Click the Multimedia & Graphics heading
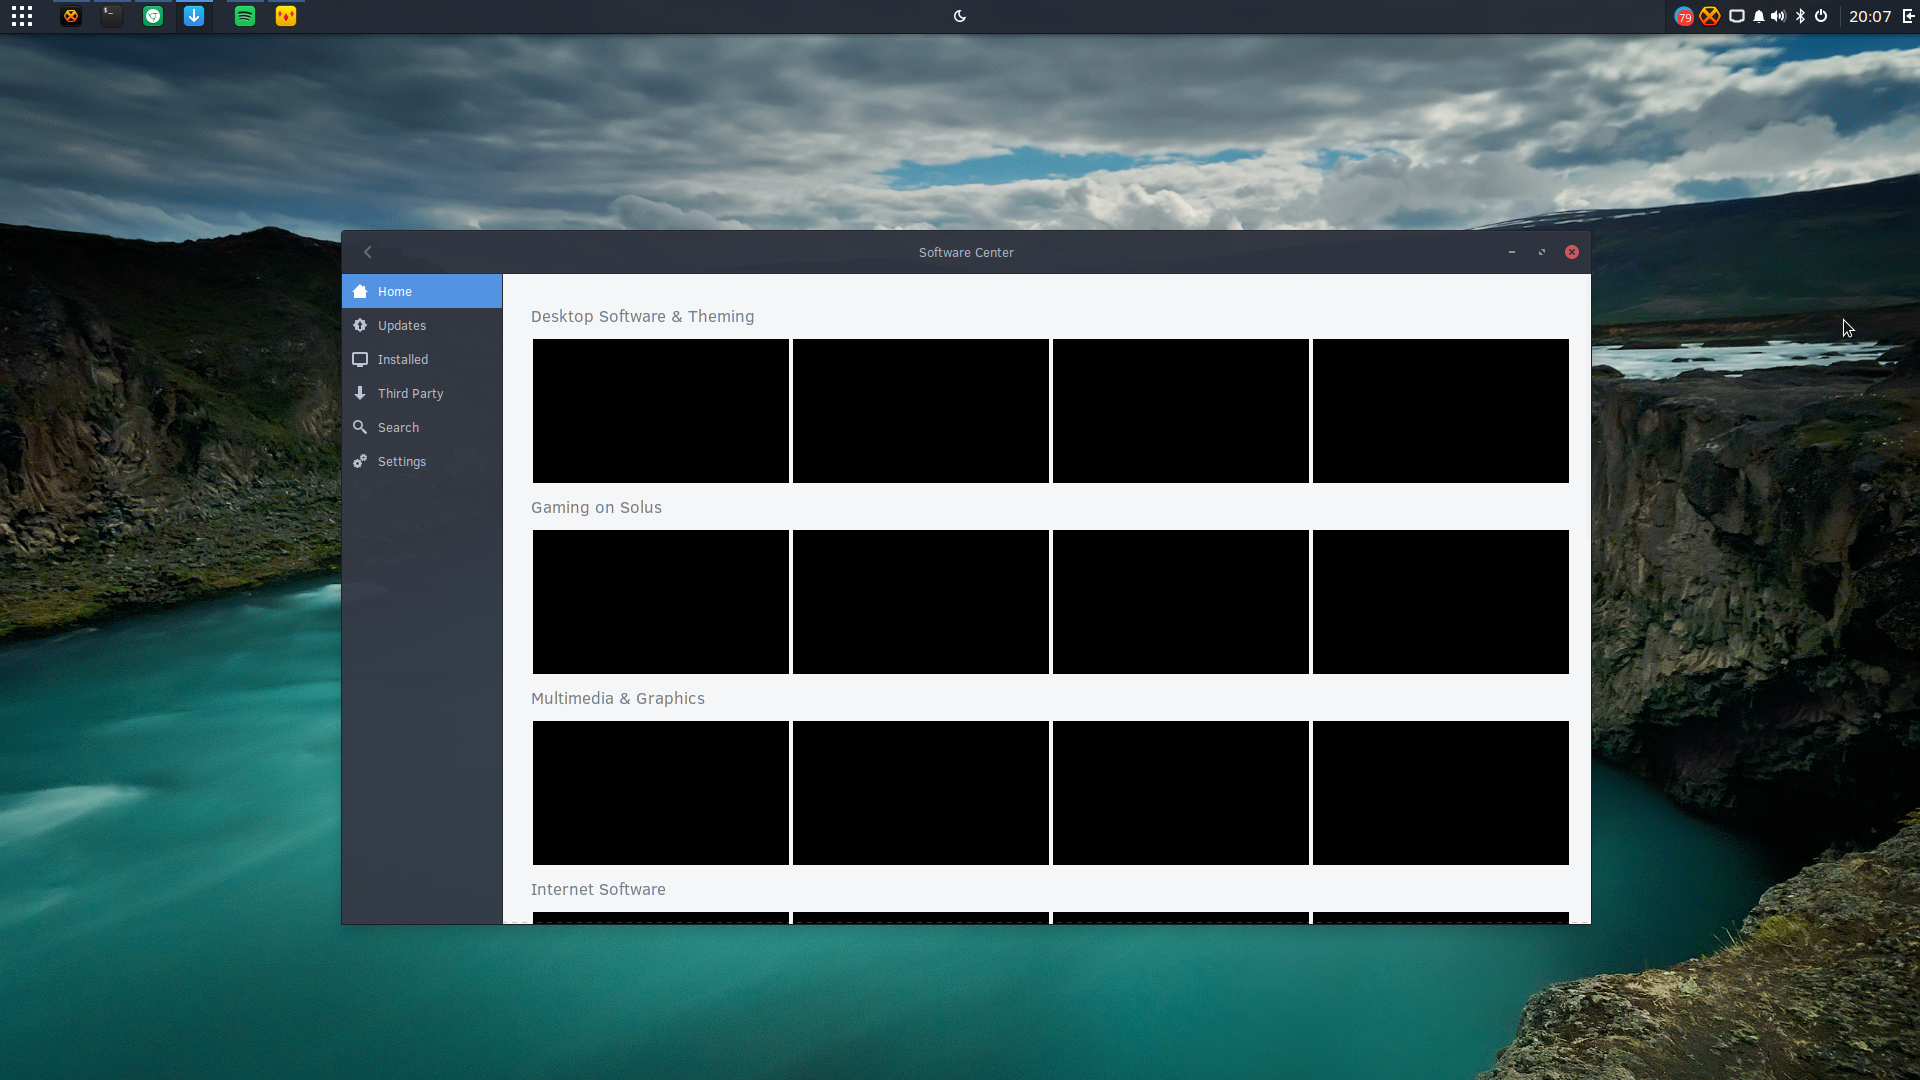Image resolution: width=1920 pixels, height=1080 pixels. point(618,698)
